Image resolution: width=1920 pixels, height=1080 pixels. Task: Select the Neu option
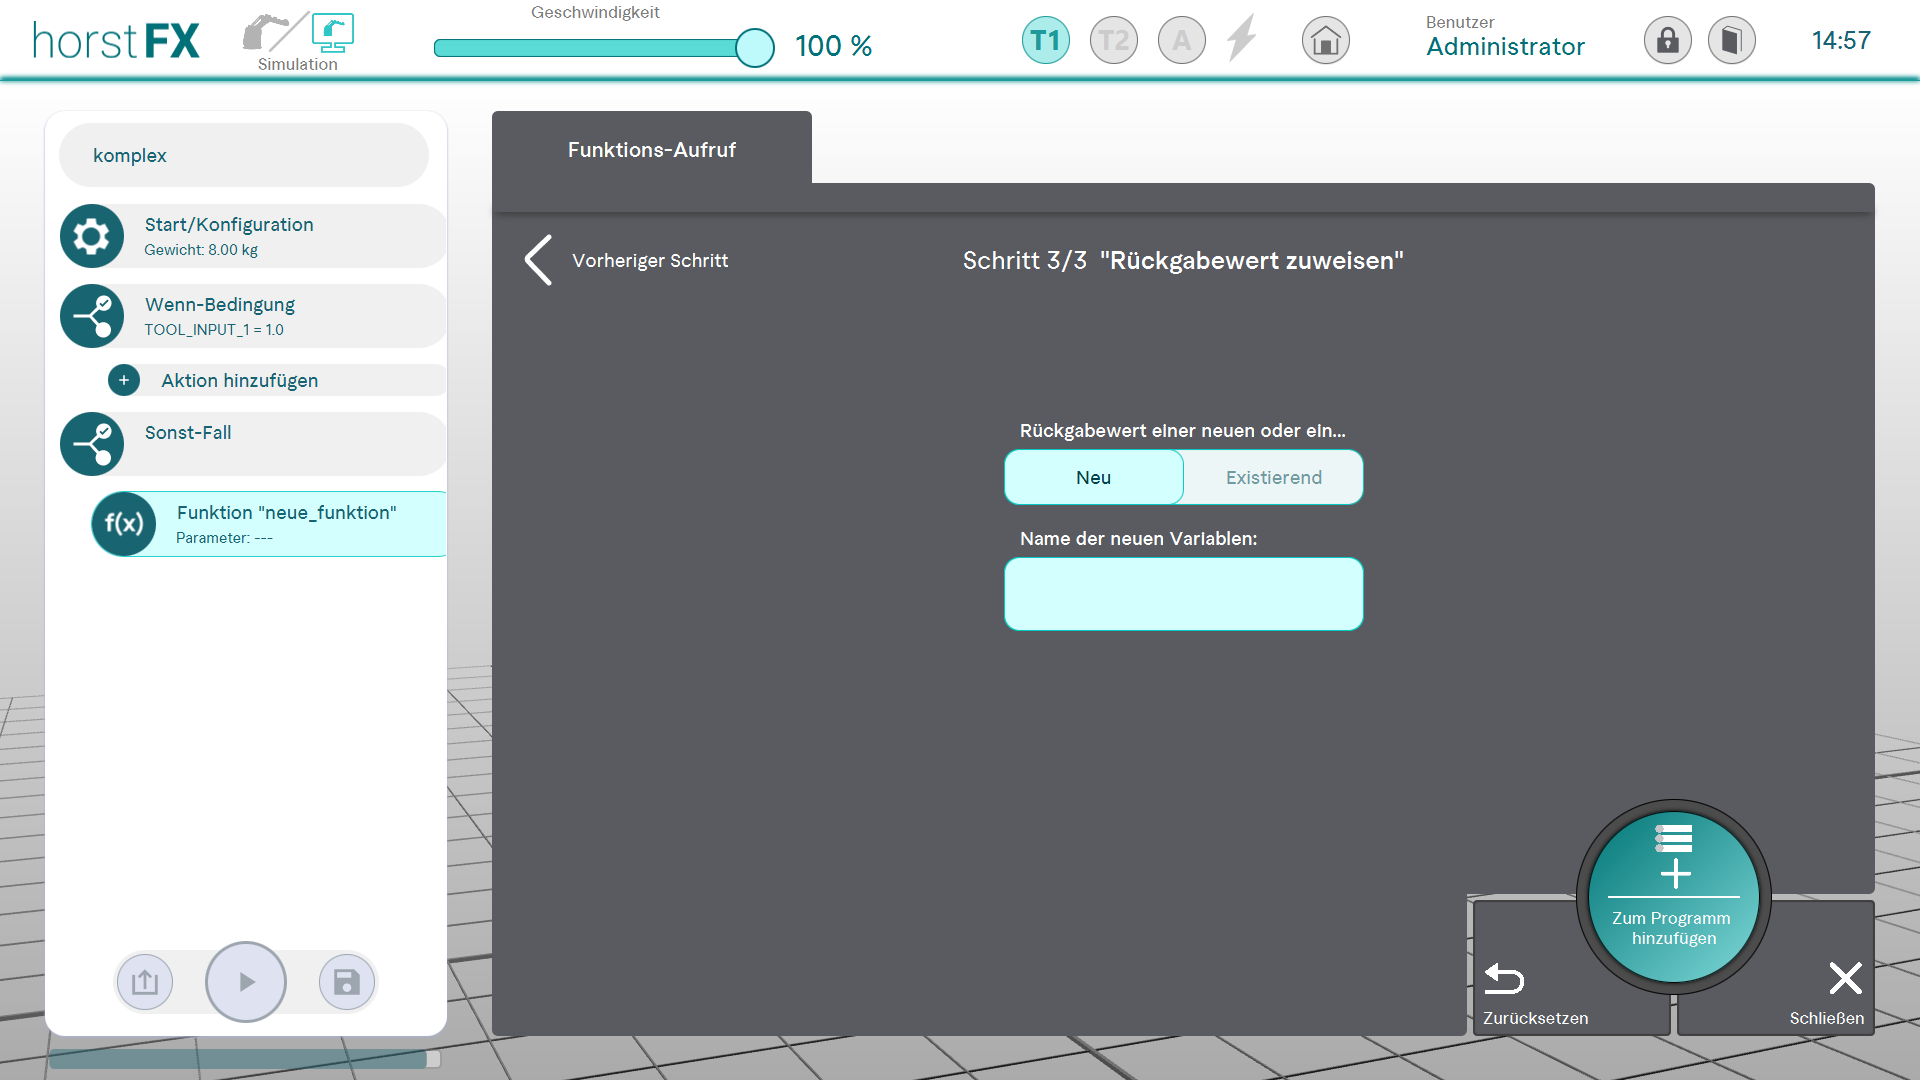pos(1093,478)
